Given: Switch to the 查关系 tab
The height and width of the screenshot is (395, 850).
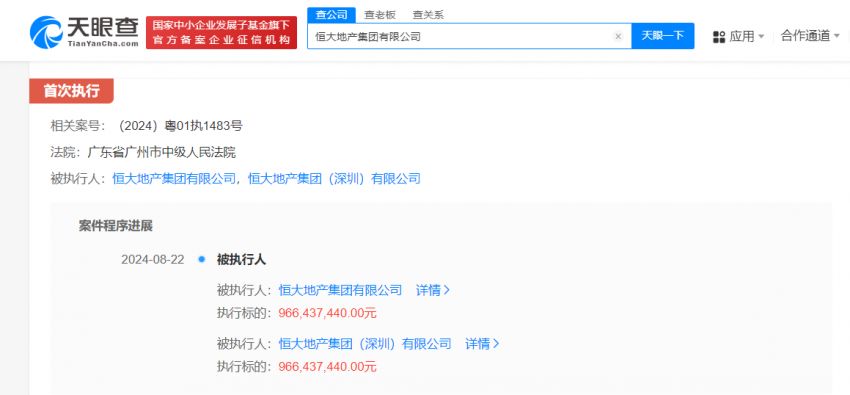Looking at the screenshot, I should click(428, 15).
